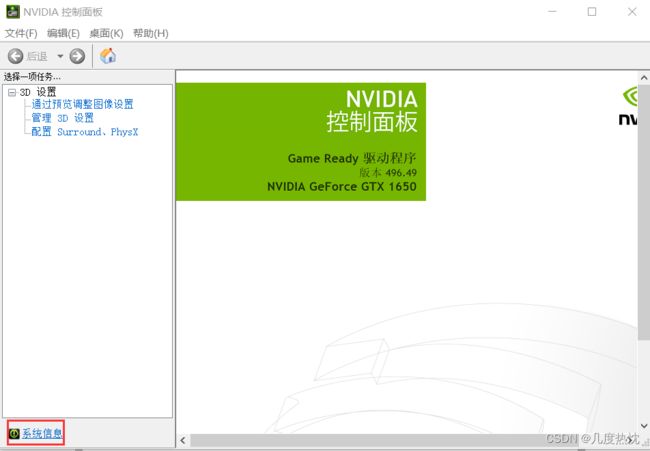Click the Back (后退) arrow button

(16, 56)
